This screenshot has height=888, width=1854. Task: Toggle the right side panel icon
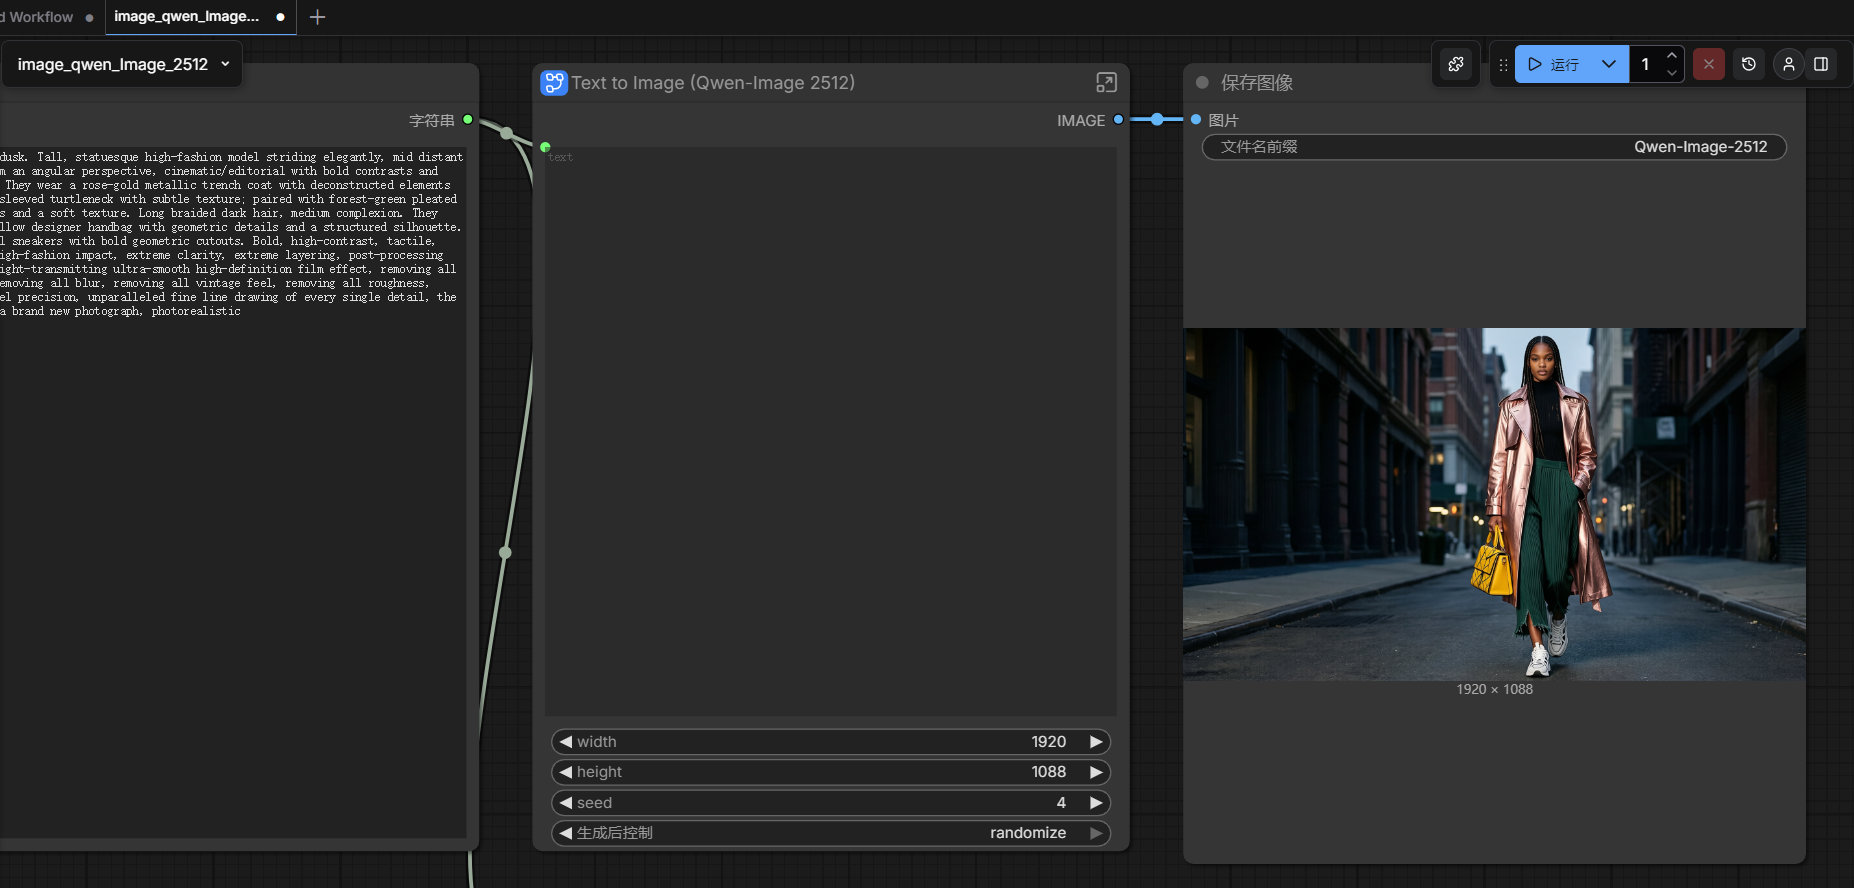[x=1821, y=64]
